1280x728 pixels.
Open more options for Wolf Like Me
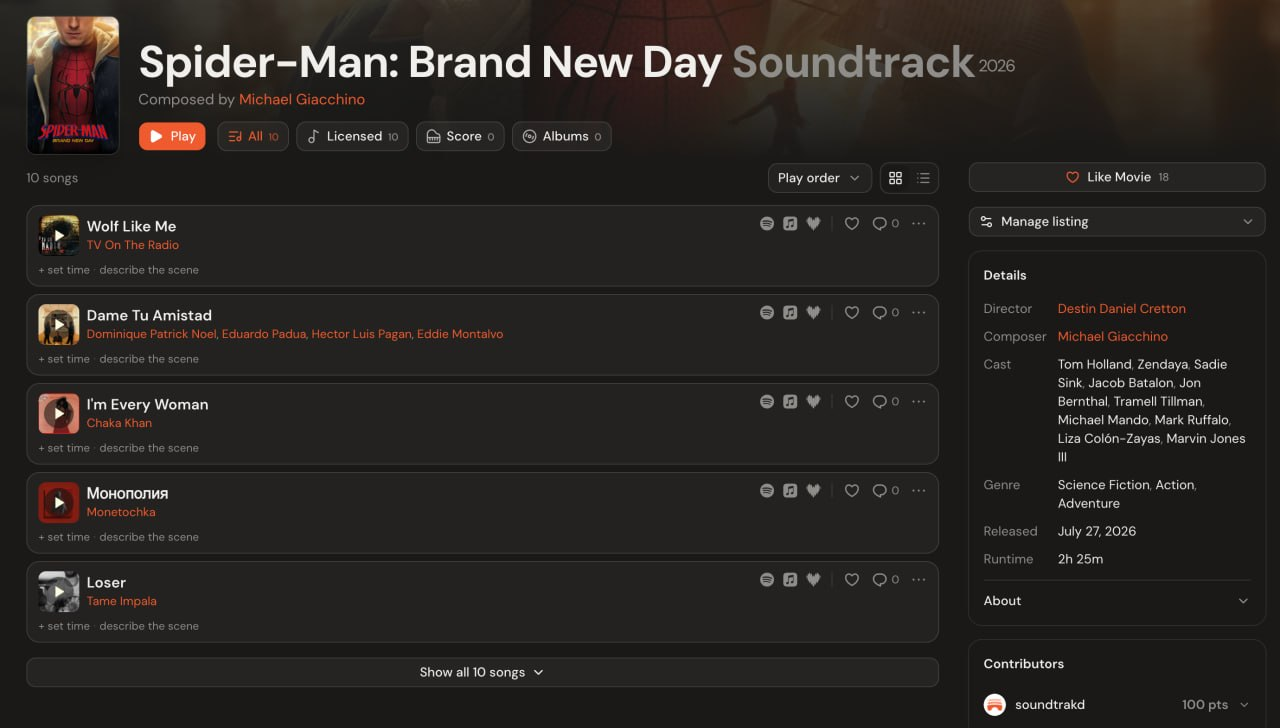coord(919,224)
